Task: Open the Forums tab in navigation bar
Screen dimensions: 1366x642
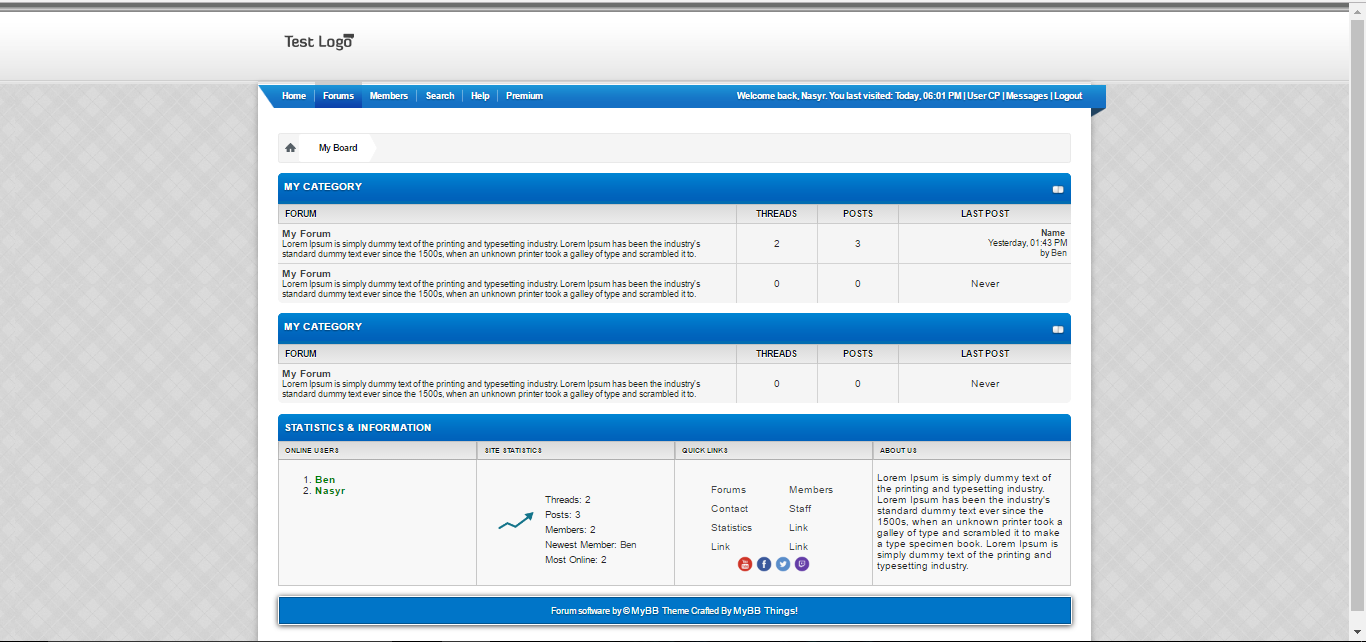Action: click(338, 96)
